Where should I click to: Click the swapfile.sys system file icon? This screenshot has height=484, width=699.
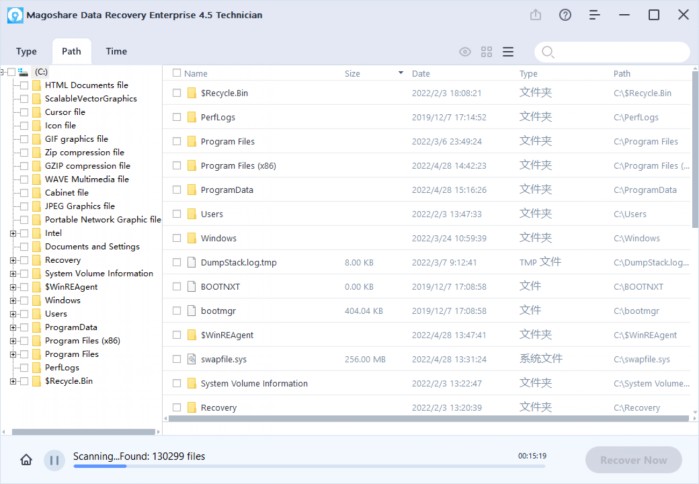pos(191,359)
